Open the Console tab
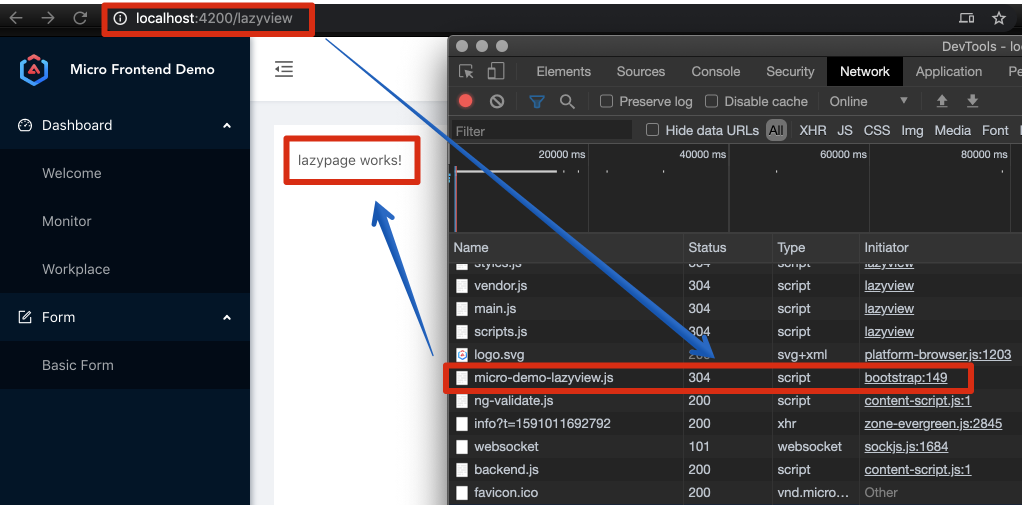The width and height of the screenshot is (1022, 505). 716,72
